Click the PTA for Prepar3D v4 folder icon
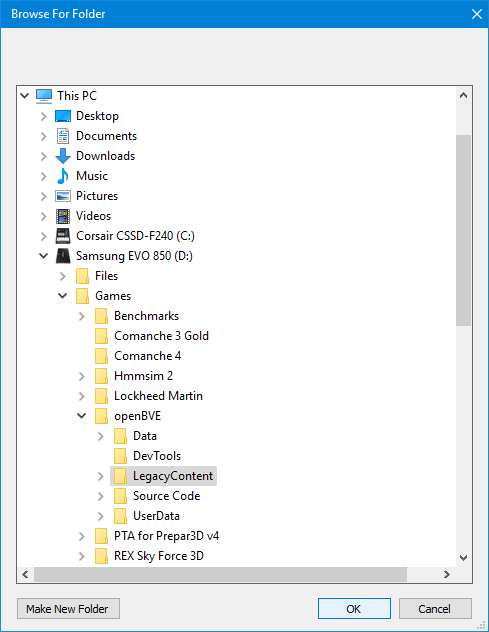This screenshot has height=632, width=489. point(101,536)
